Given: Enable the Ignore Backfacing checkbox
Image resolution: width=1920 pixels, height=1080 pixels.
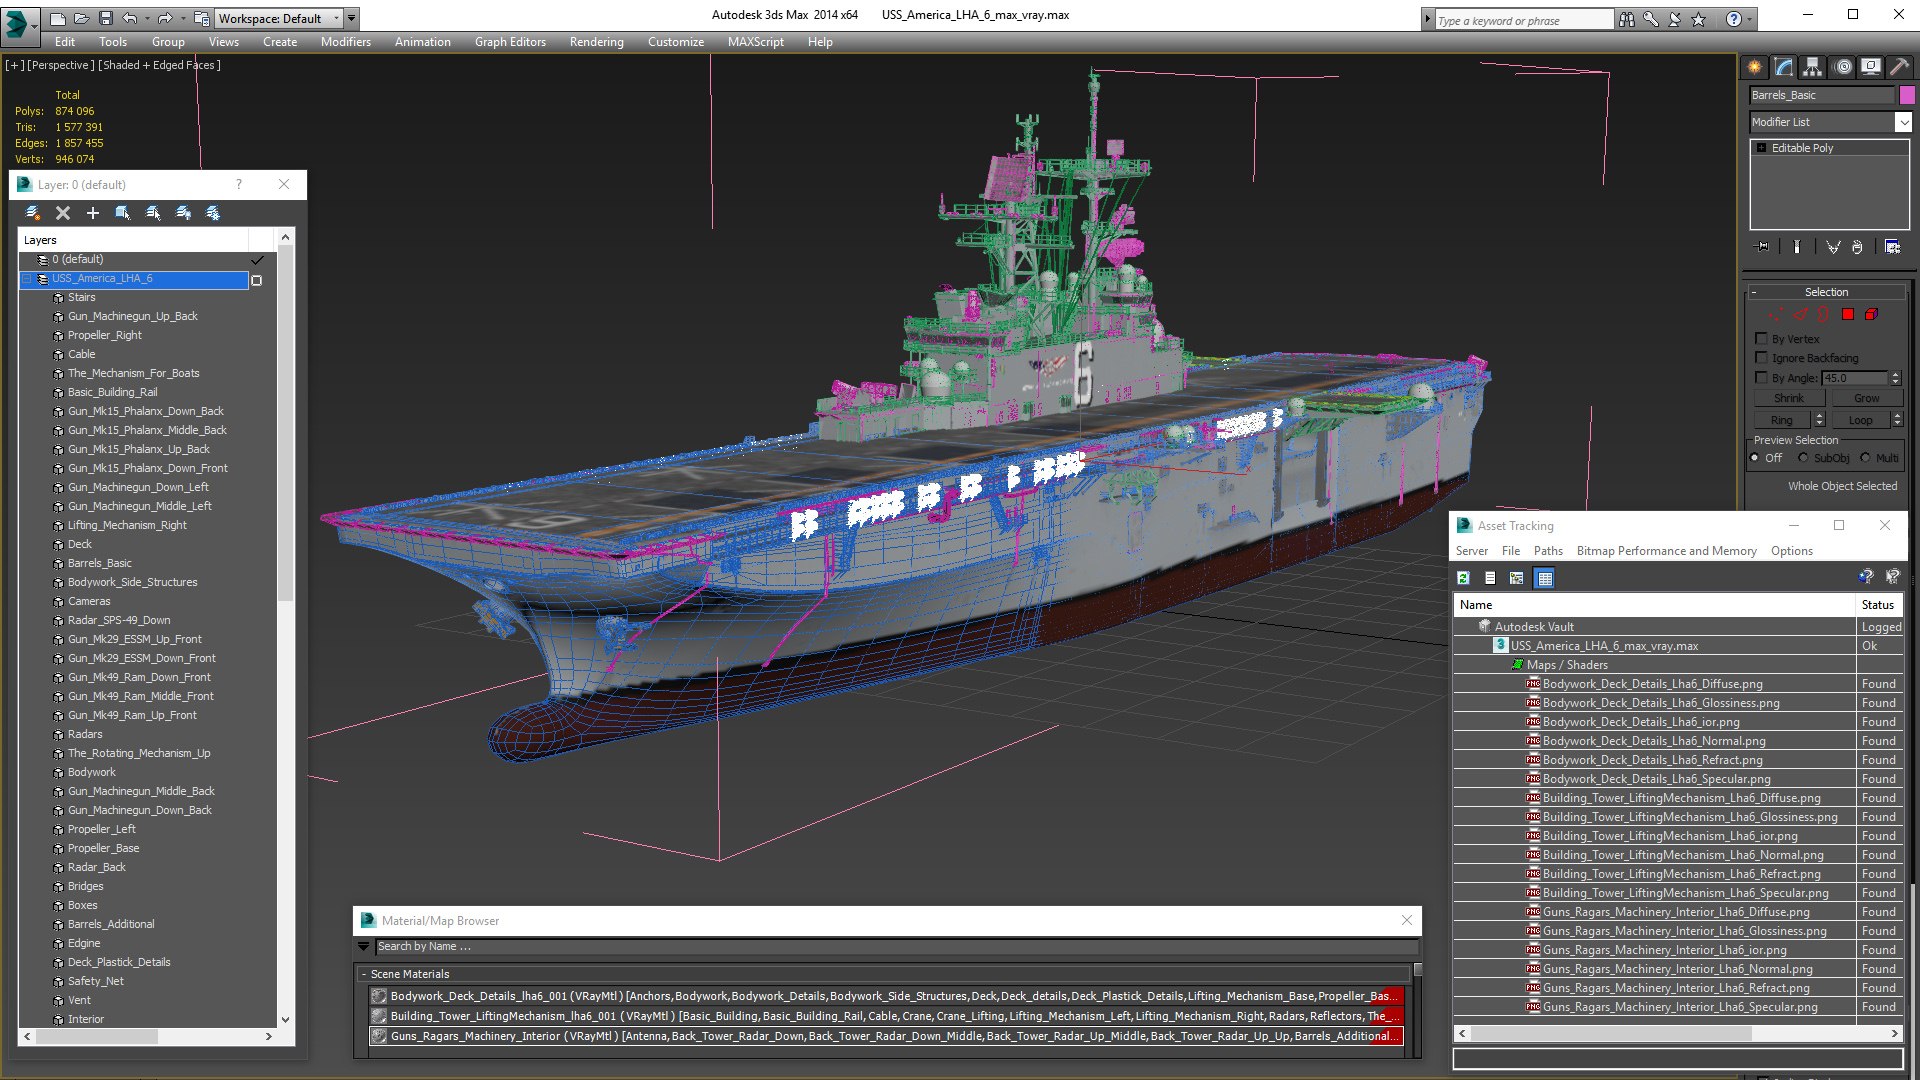Looking at the screenshot, I should 1762,358.
